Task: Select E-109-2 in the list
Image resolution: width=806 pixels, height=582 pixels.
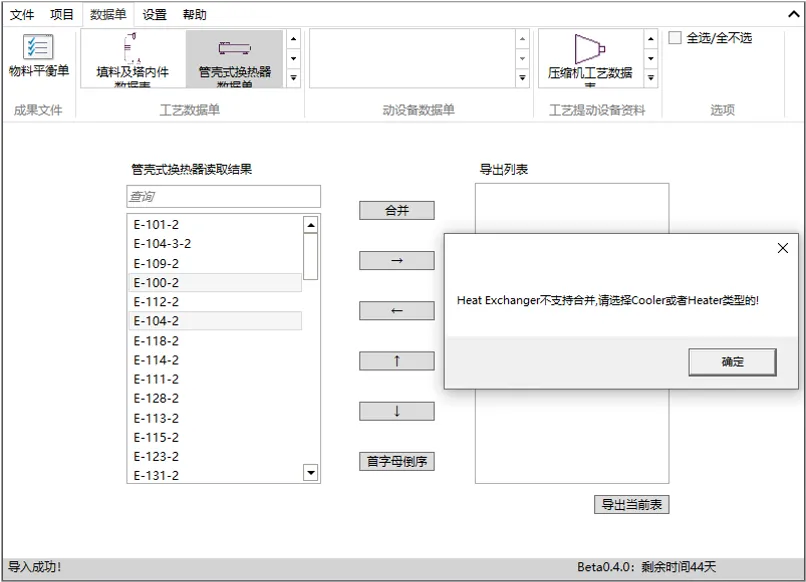Action: (x=215, y=263)
